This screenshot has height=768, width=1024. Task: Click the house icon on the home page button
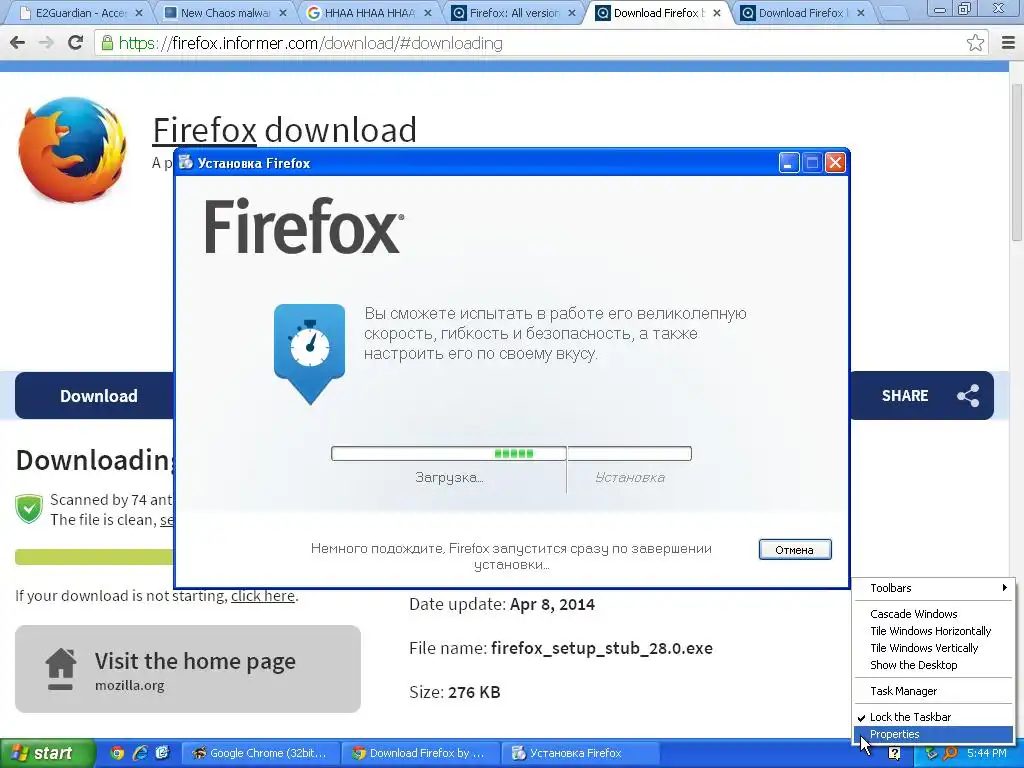click(61, 669)
